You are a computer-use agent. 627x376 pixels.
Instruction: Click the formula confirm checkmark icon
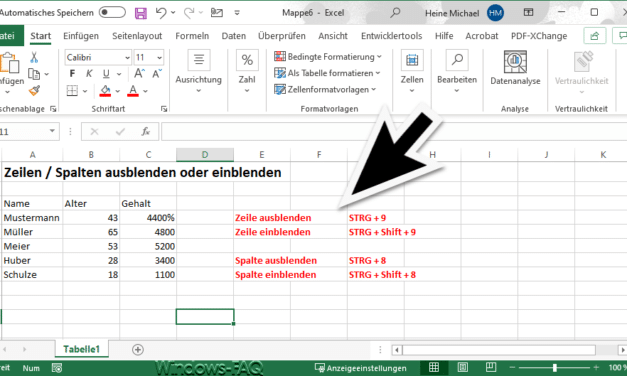(x=120, y=132)
